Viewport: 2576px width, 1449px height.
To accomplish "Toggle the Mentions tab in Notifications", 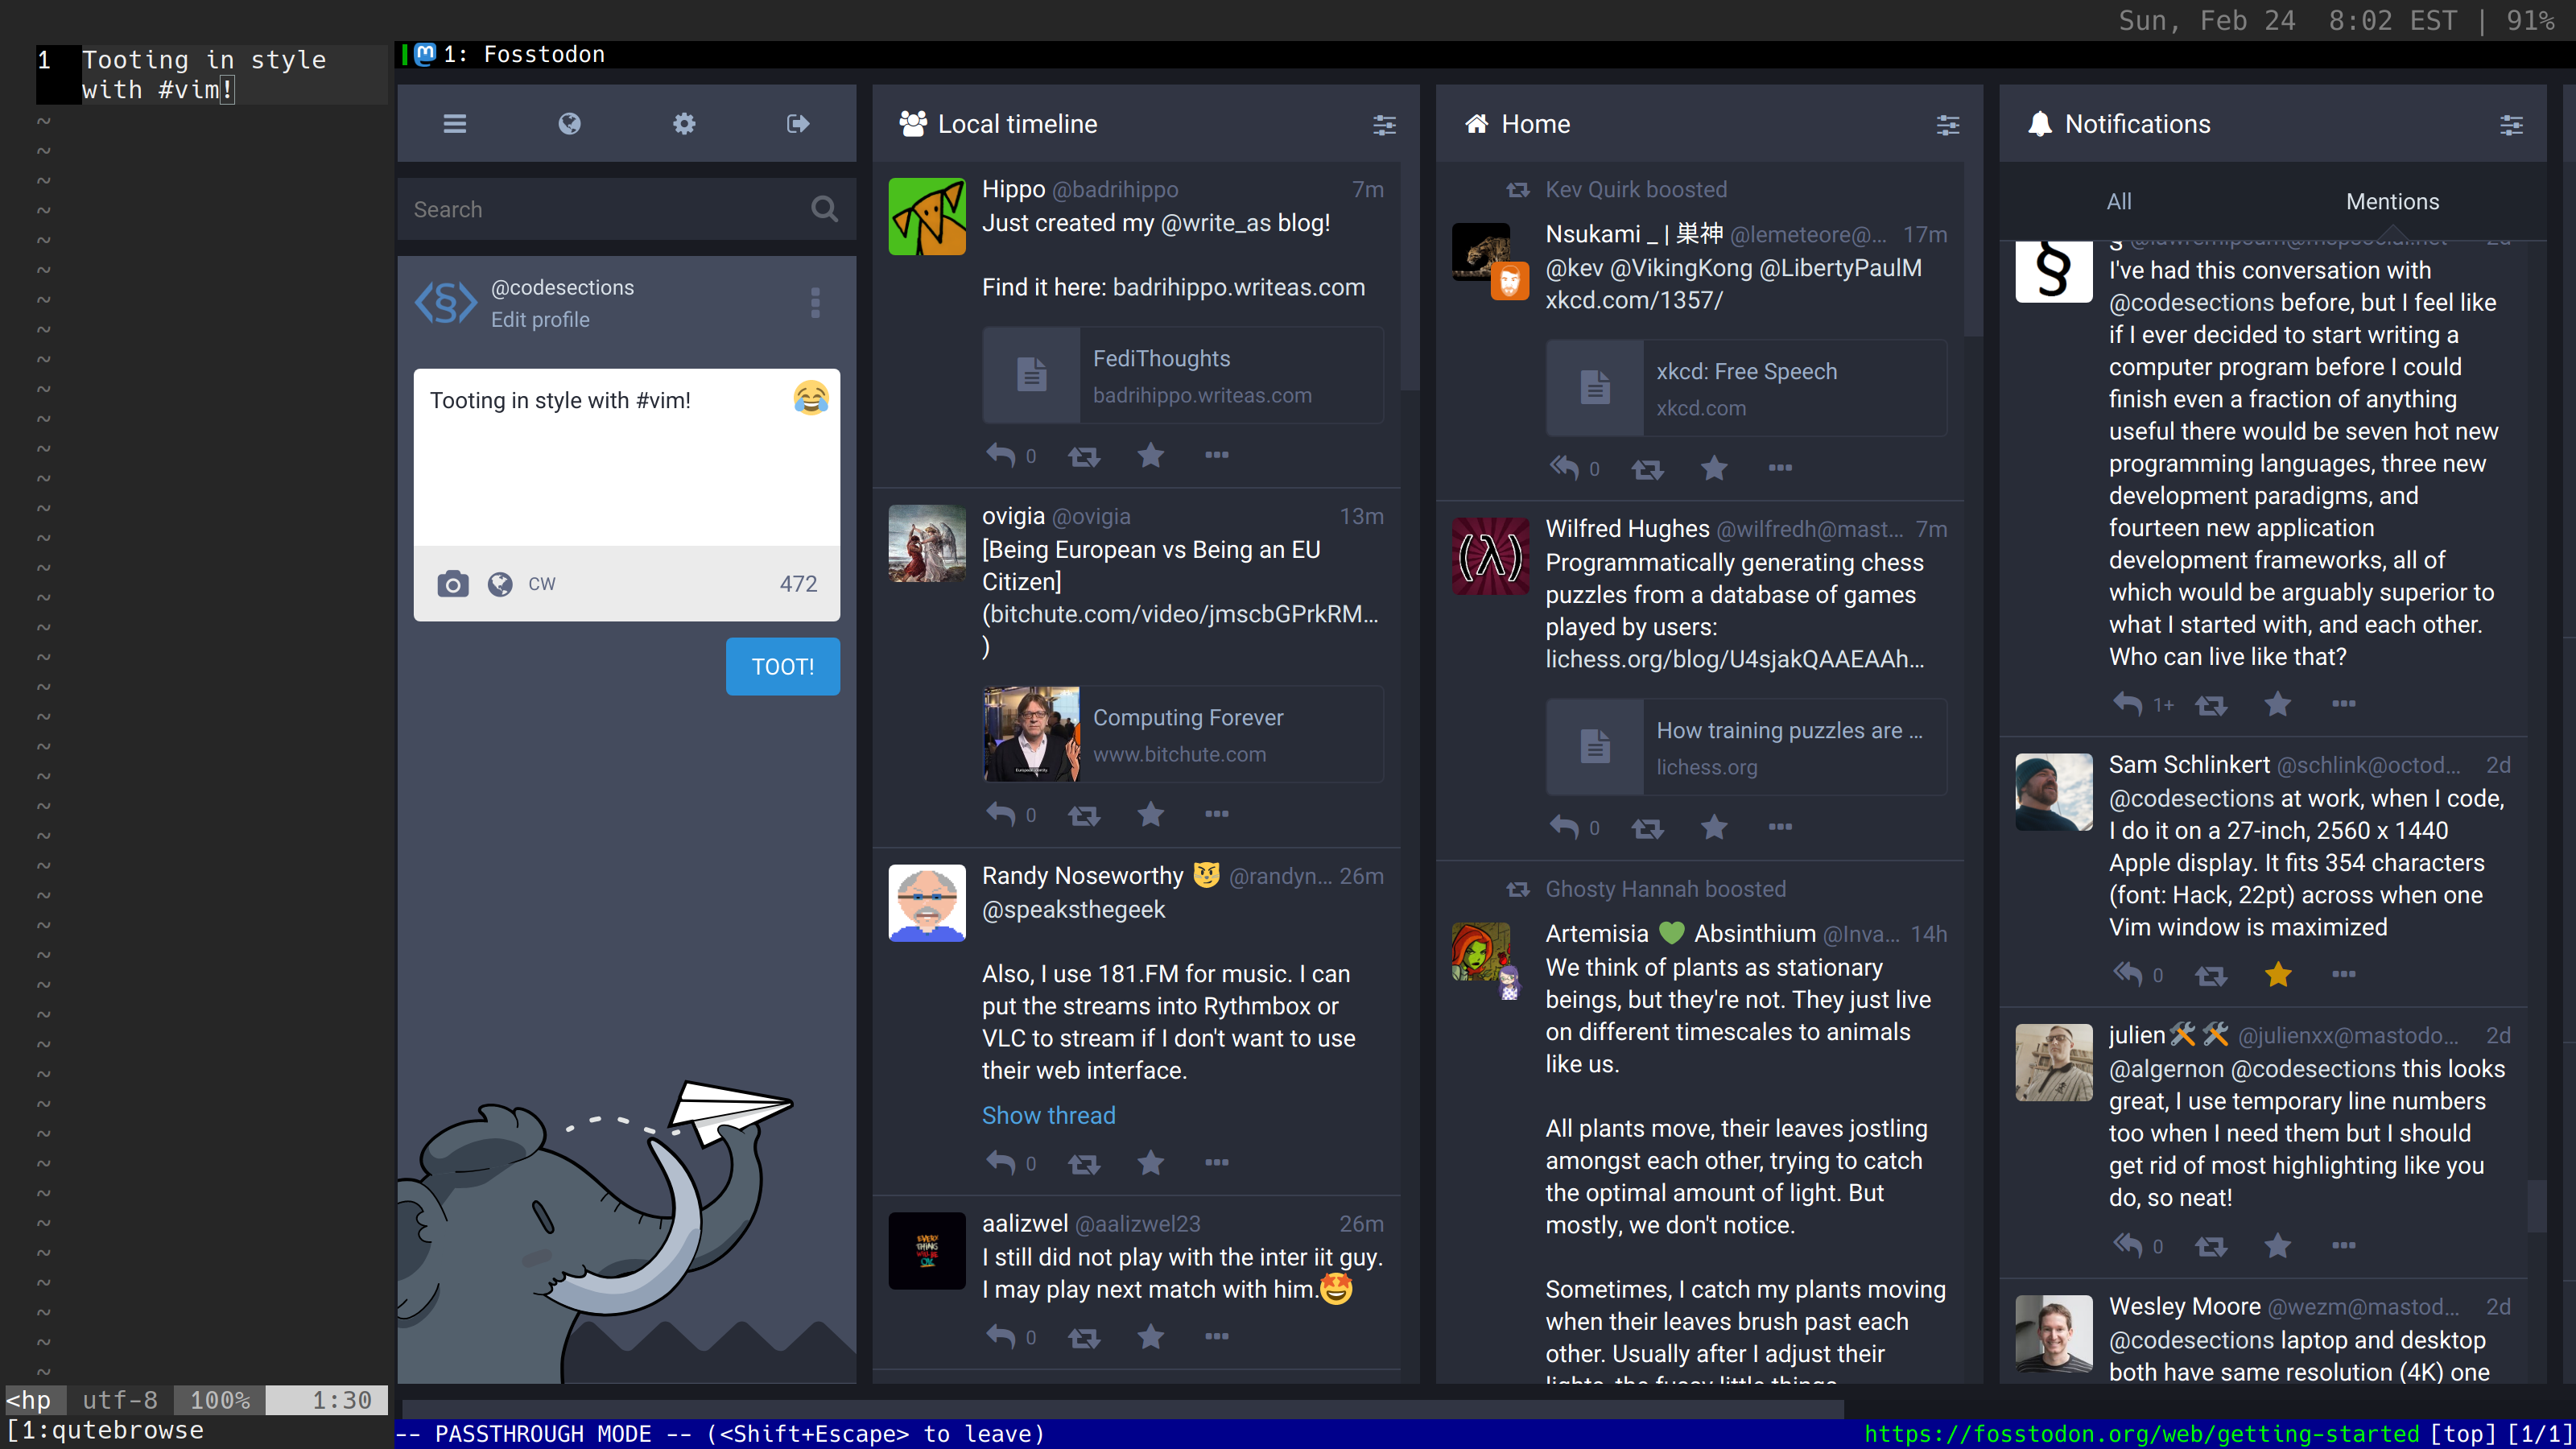I will [x=2390, y=200].
